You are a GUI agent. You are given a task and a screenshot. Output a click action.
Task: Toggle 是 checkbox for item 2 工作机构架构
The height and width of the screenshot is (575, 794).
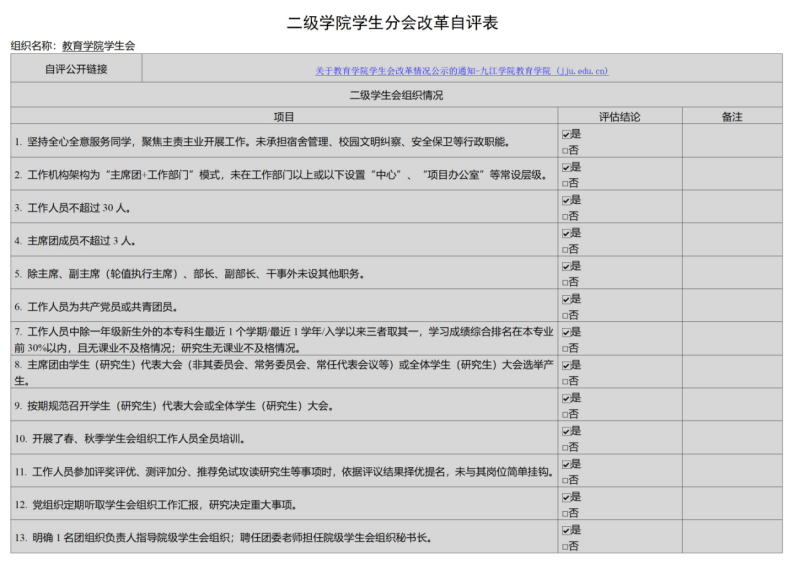click(566, 168)
